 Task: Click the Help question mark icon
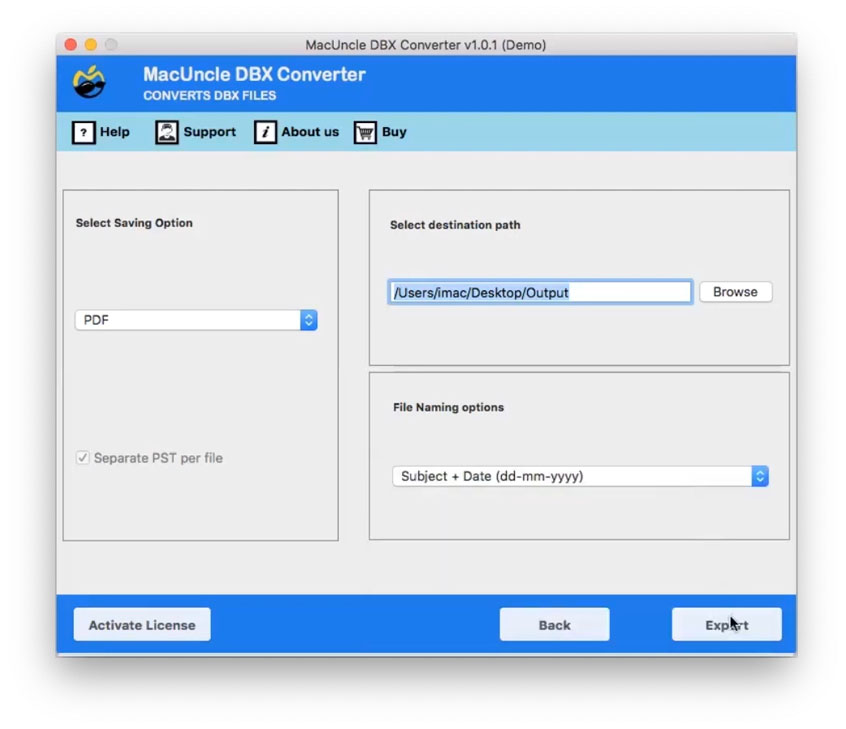tap(83, 131)
